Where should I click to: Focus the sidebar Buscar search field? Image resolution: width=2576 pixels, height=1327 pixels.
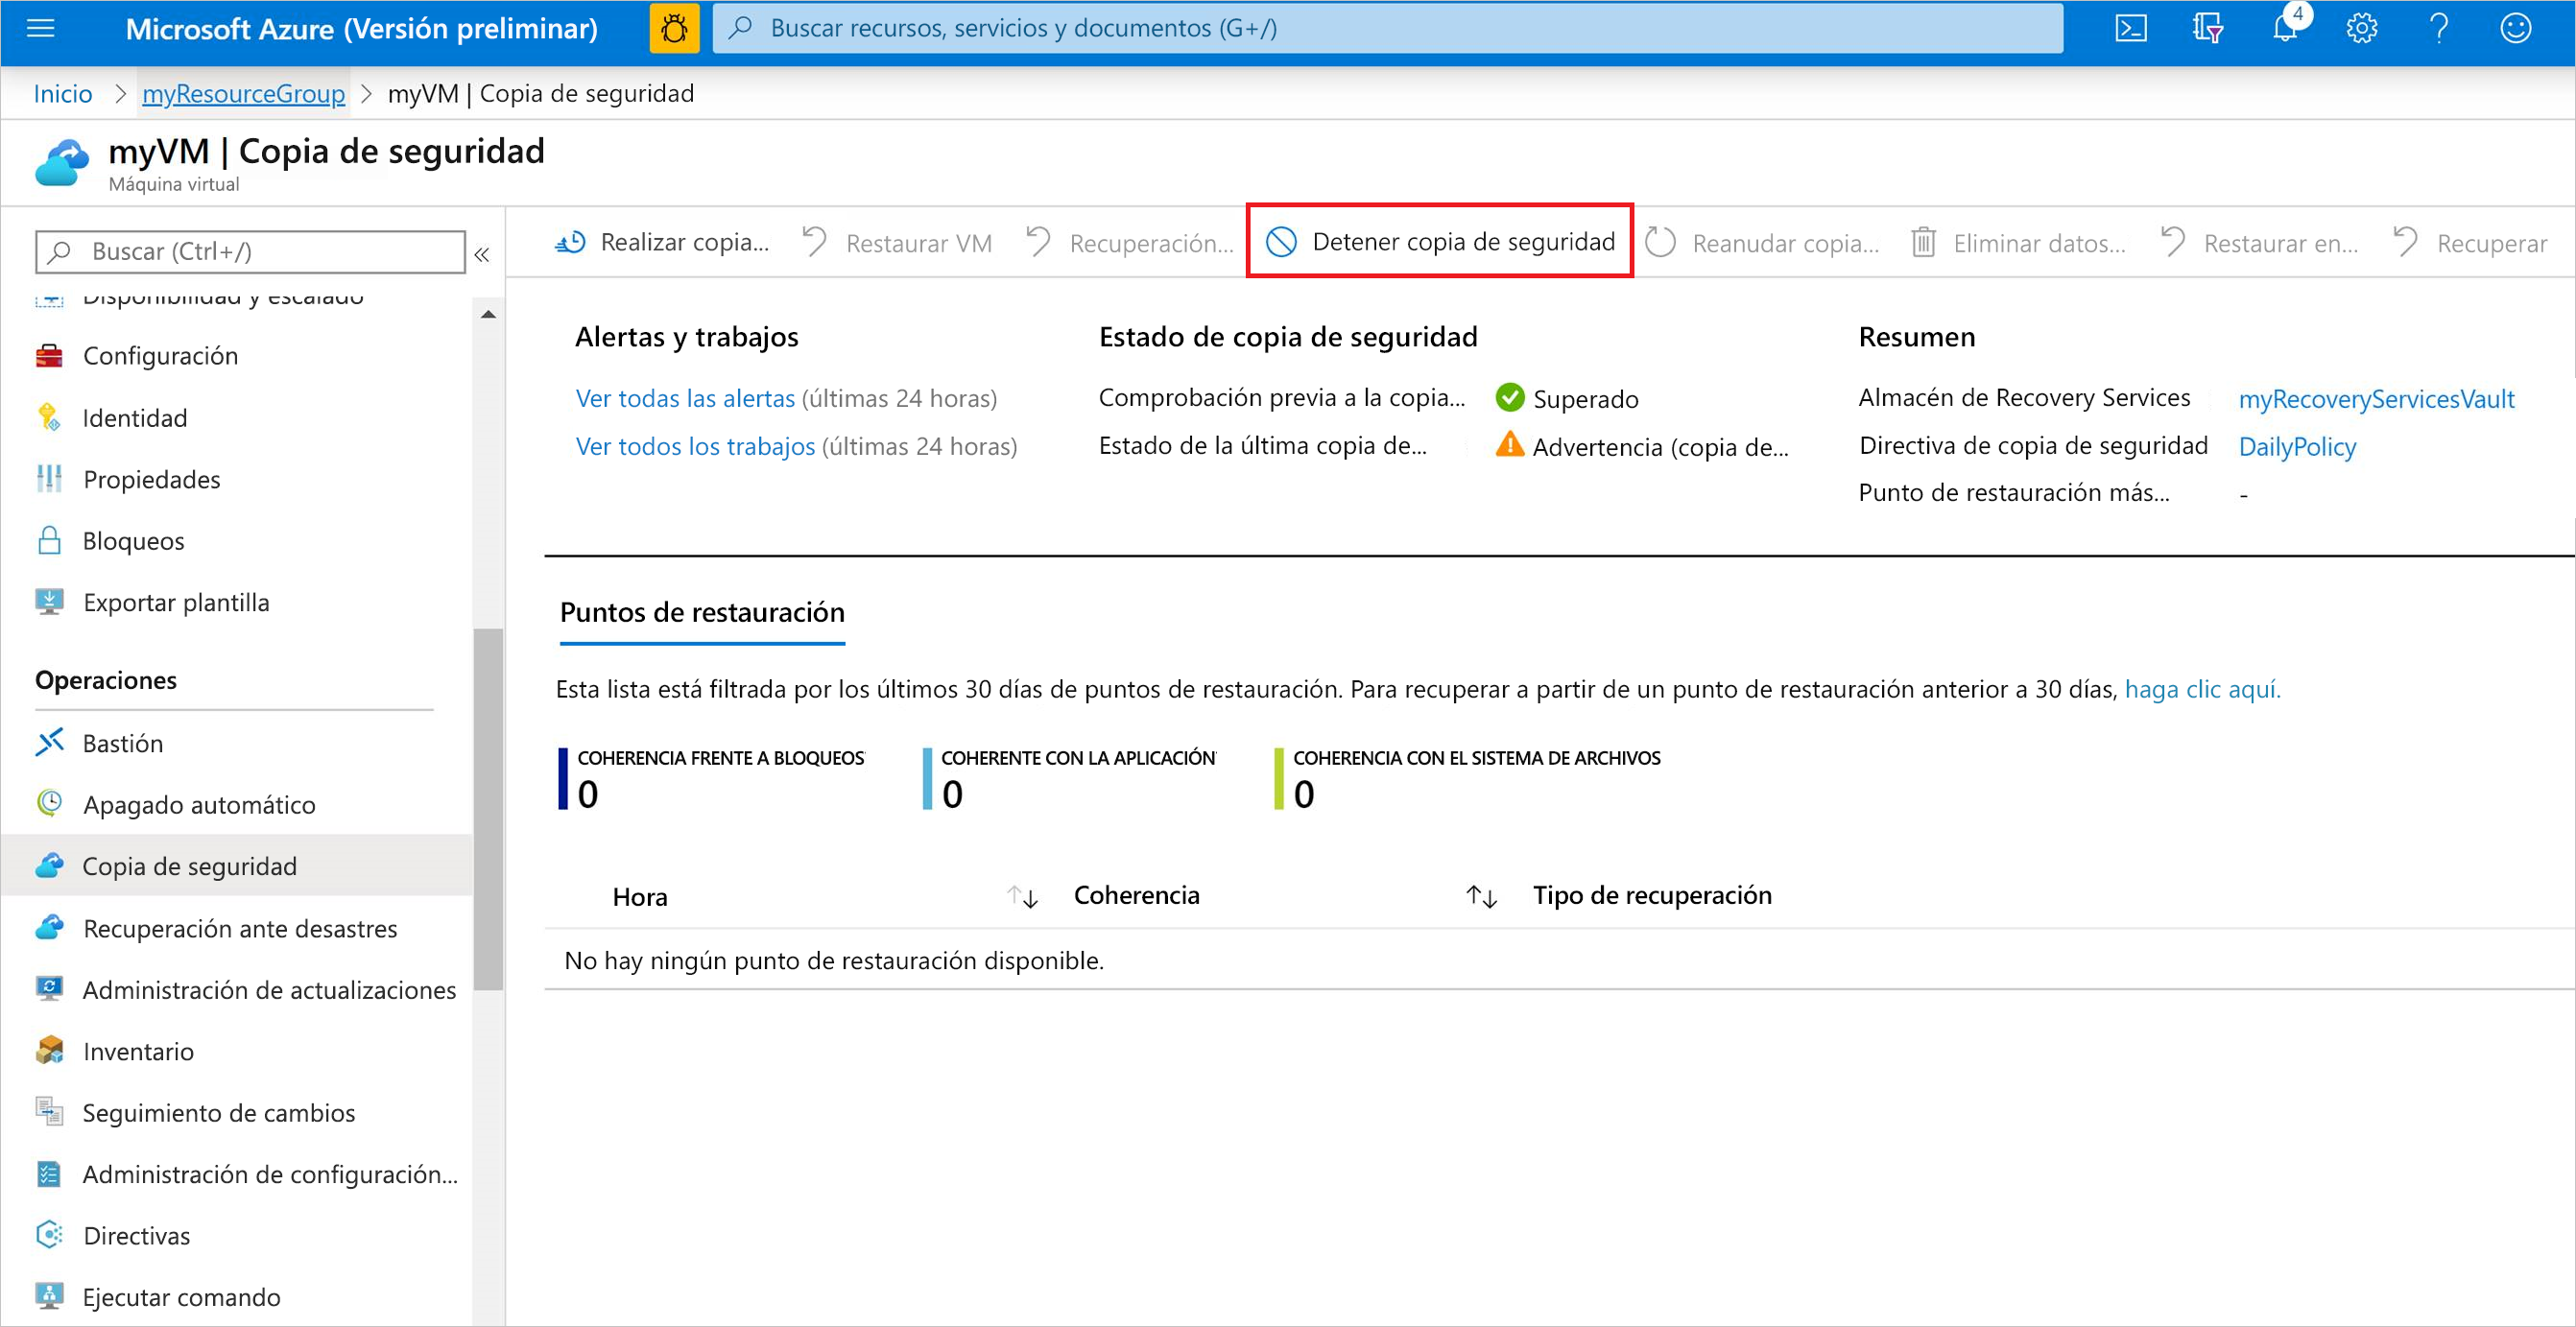tap(250, 251)
